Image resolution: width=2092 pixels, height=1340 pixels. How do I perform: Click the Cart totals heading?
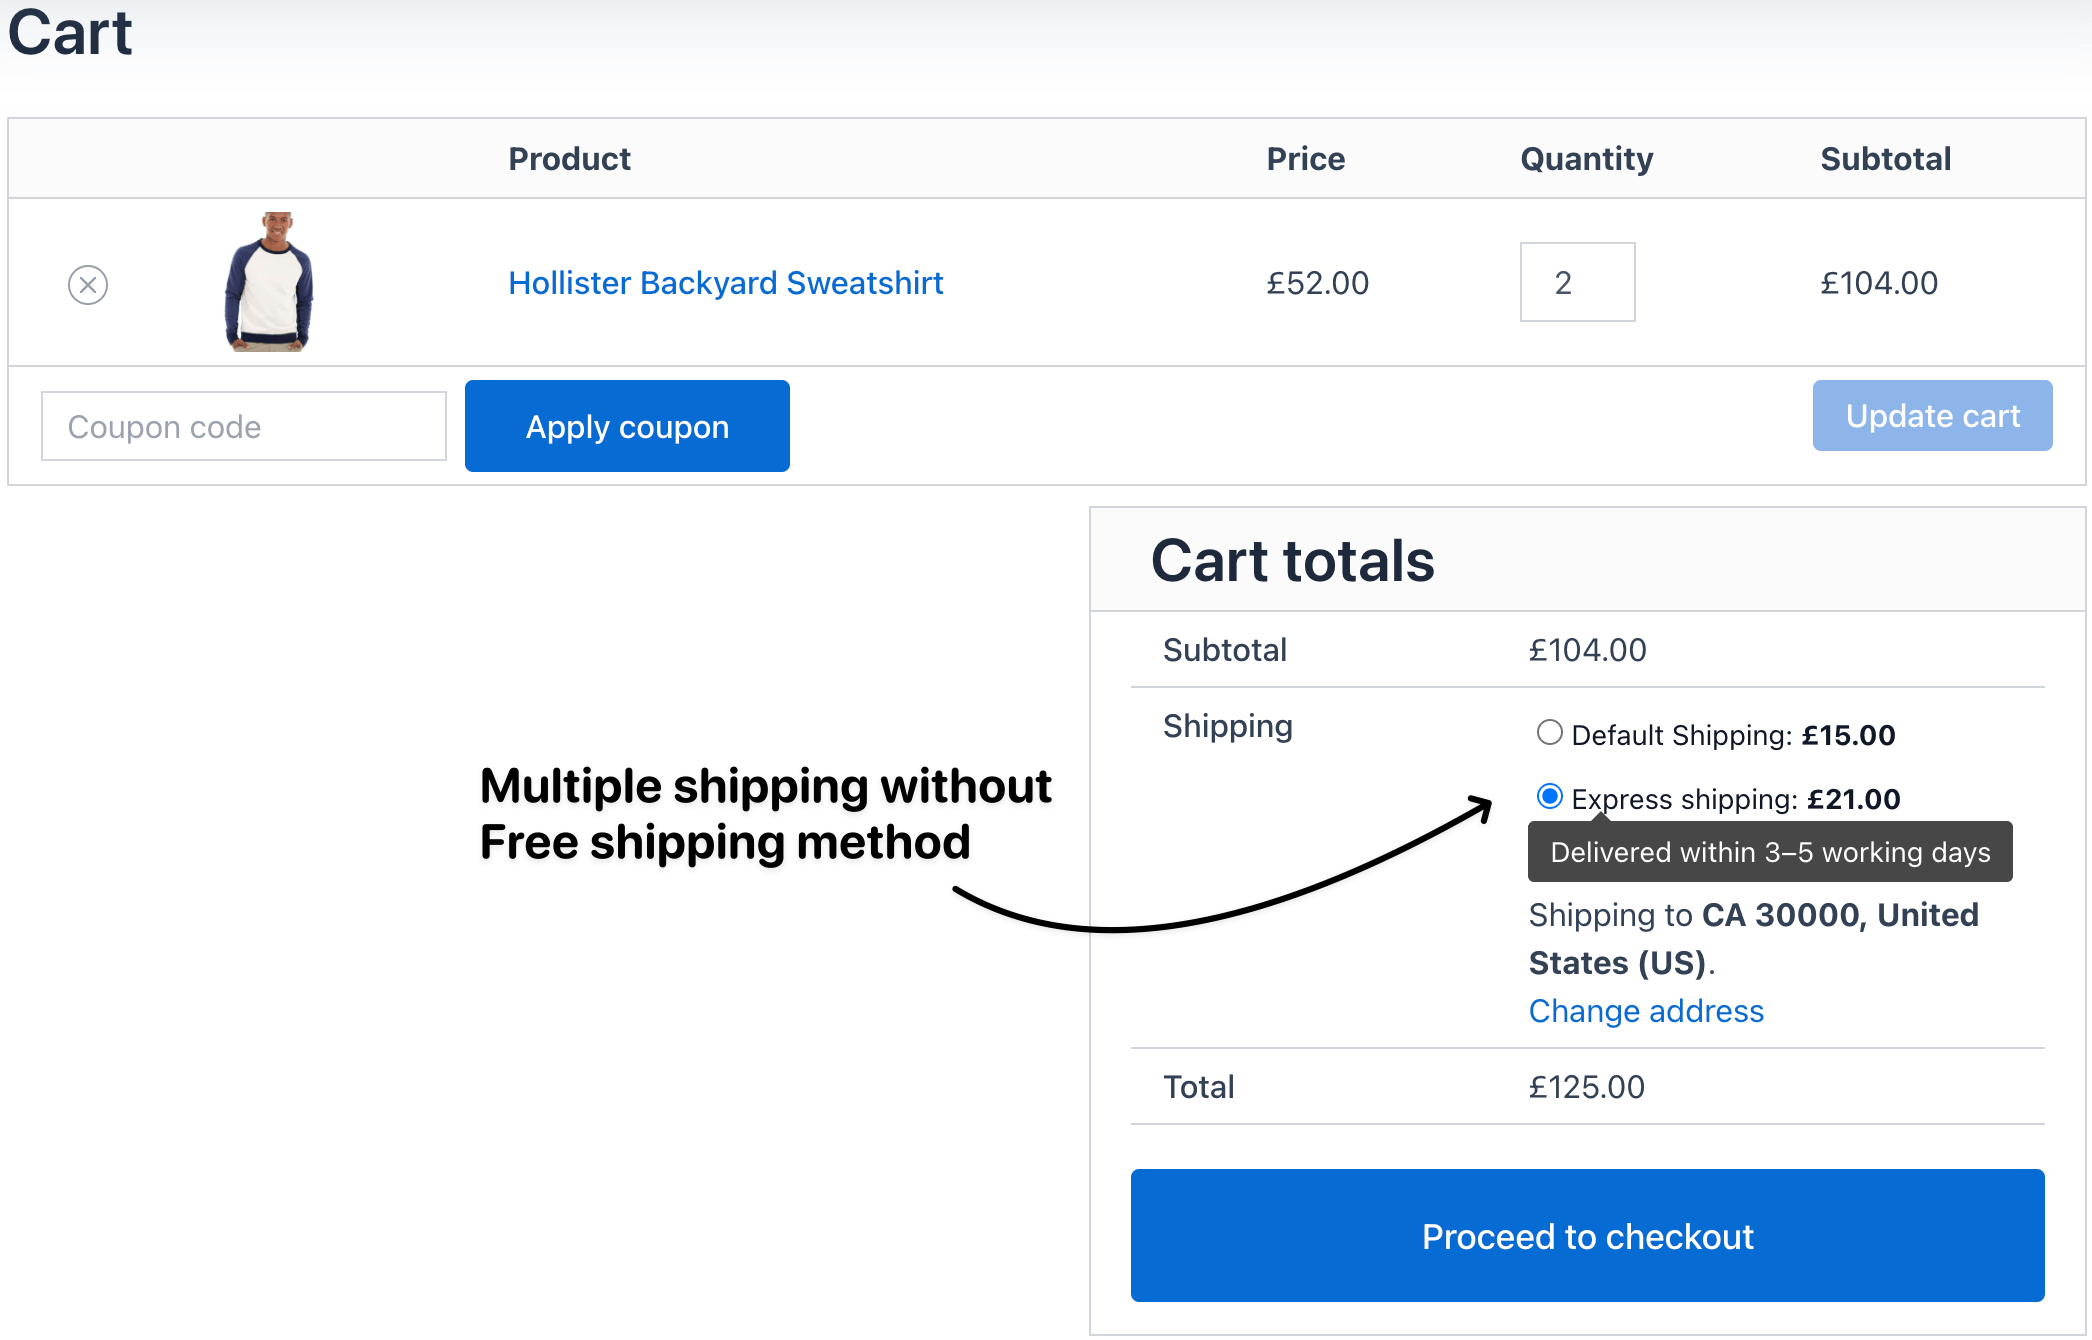[x=1292, y=560]
